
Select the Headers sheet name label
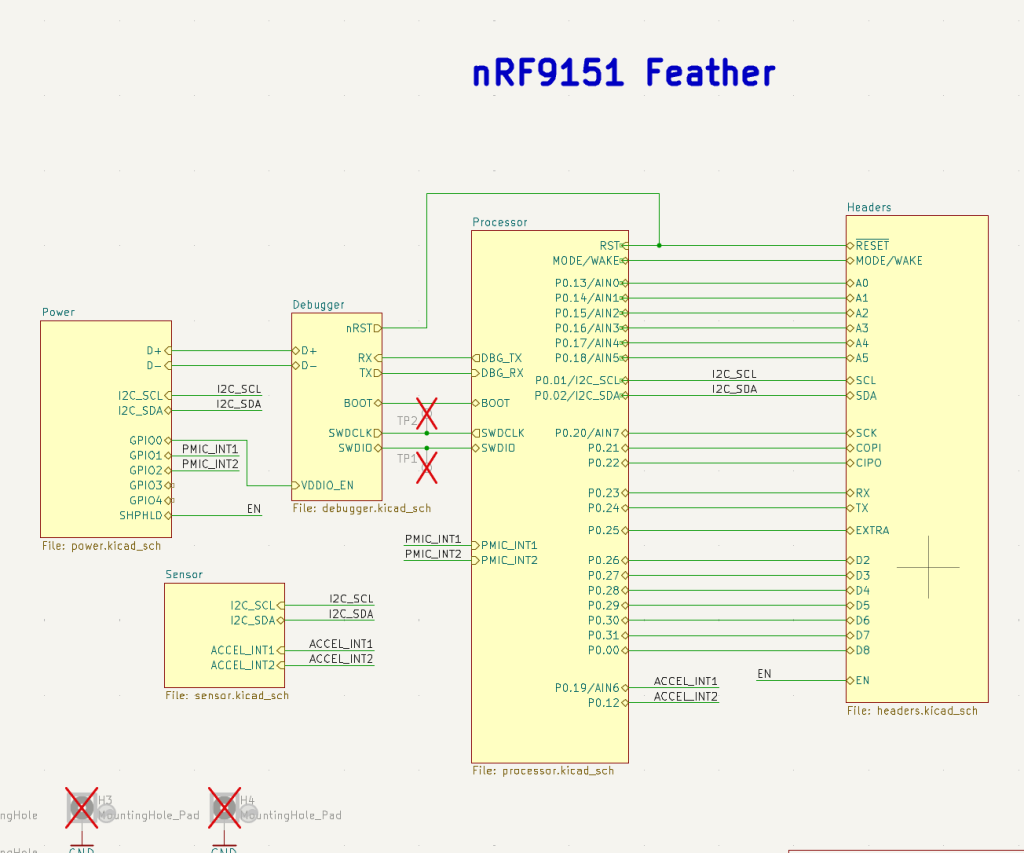pos(869,207)
